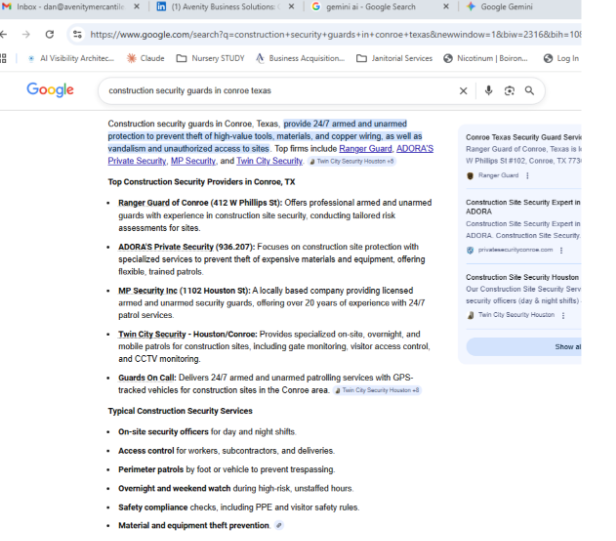Open the Claude bookmark
616x541 pixels.
pos(146,59)
